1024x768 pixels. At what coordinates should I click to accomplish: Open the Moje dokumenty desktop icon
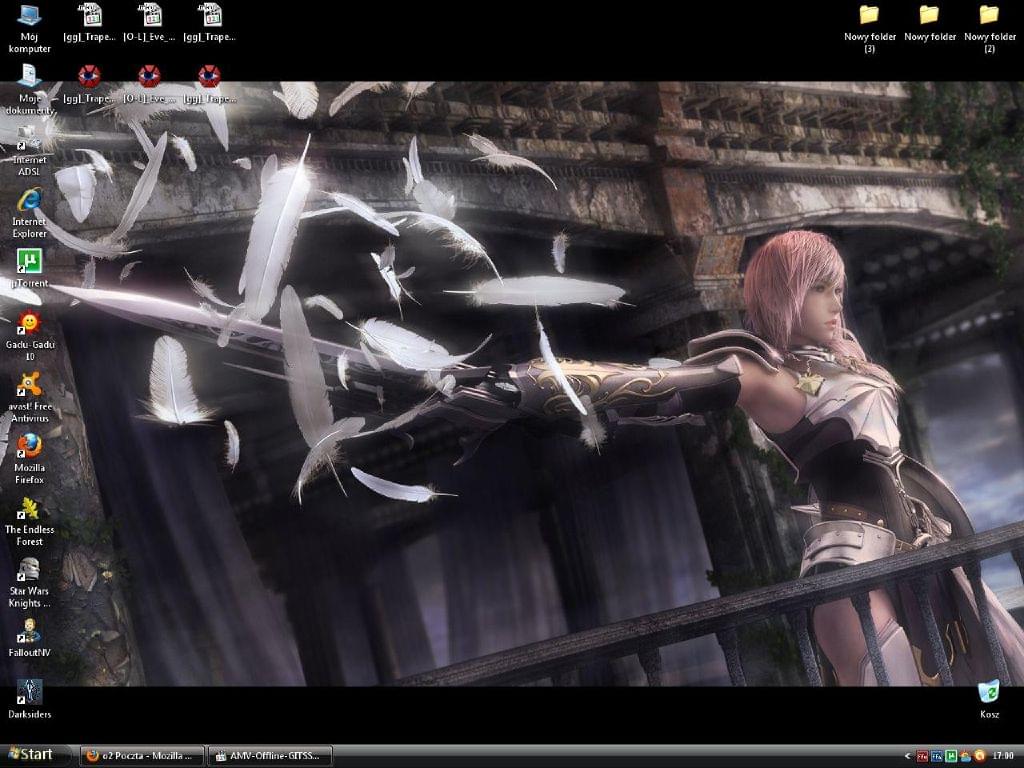[x=29, y=89]
